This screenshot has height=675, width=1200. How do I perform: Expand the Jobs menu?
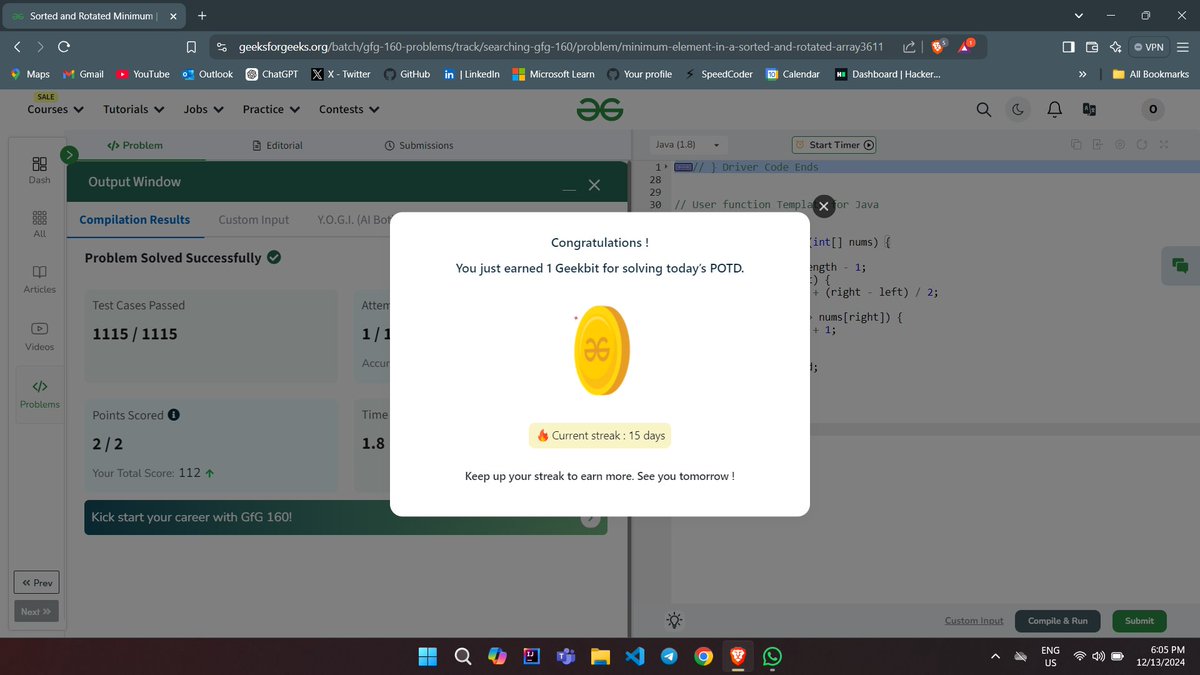click(x=204, y=109)
